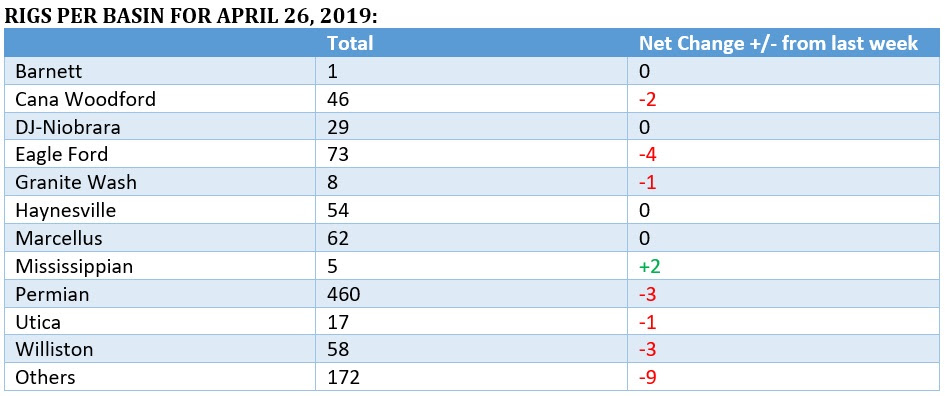Screen dimensions: 945x396
Task: Select the red -9 Others change
Action: [x=647, y=377]
